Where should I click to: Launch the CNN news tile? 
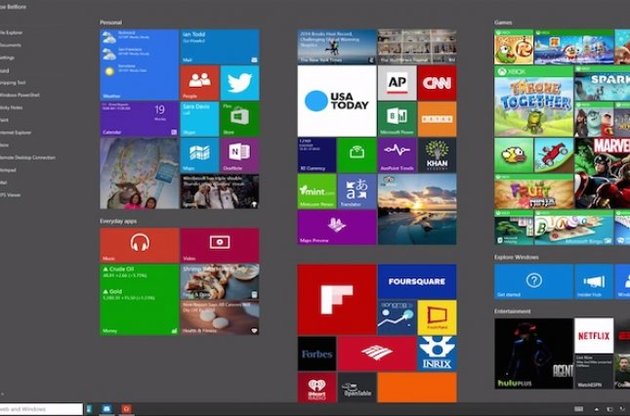[x=435, y=82]
